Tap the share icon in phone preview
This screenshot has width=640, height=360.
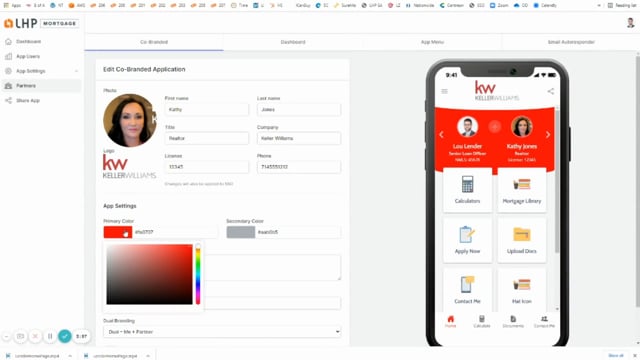pyautogui.click(x=551, y=91)
